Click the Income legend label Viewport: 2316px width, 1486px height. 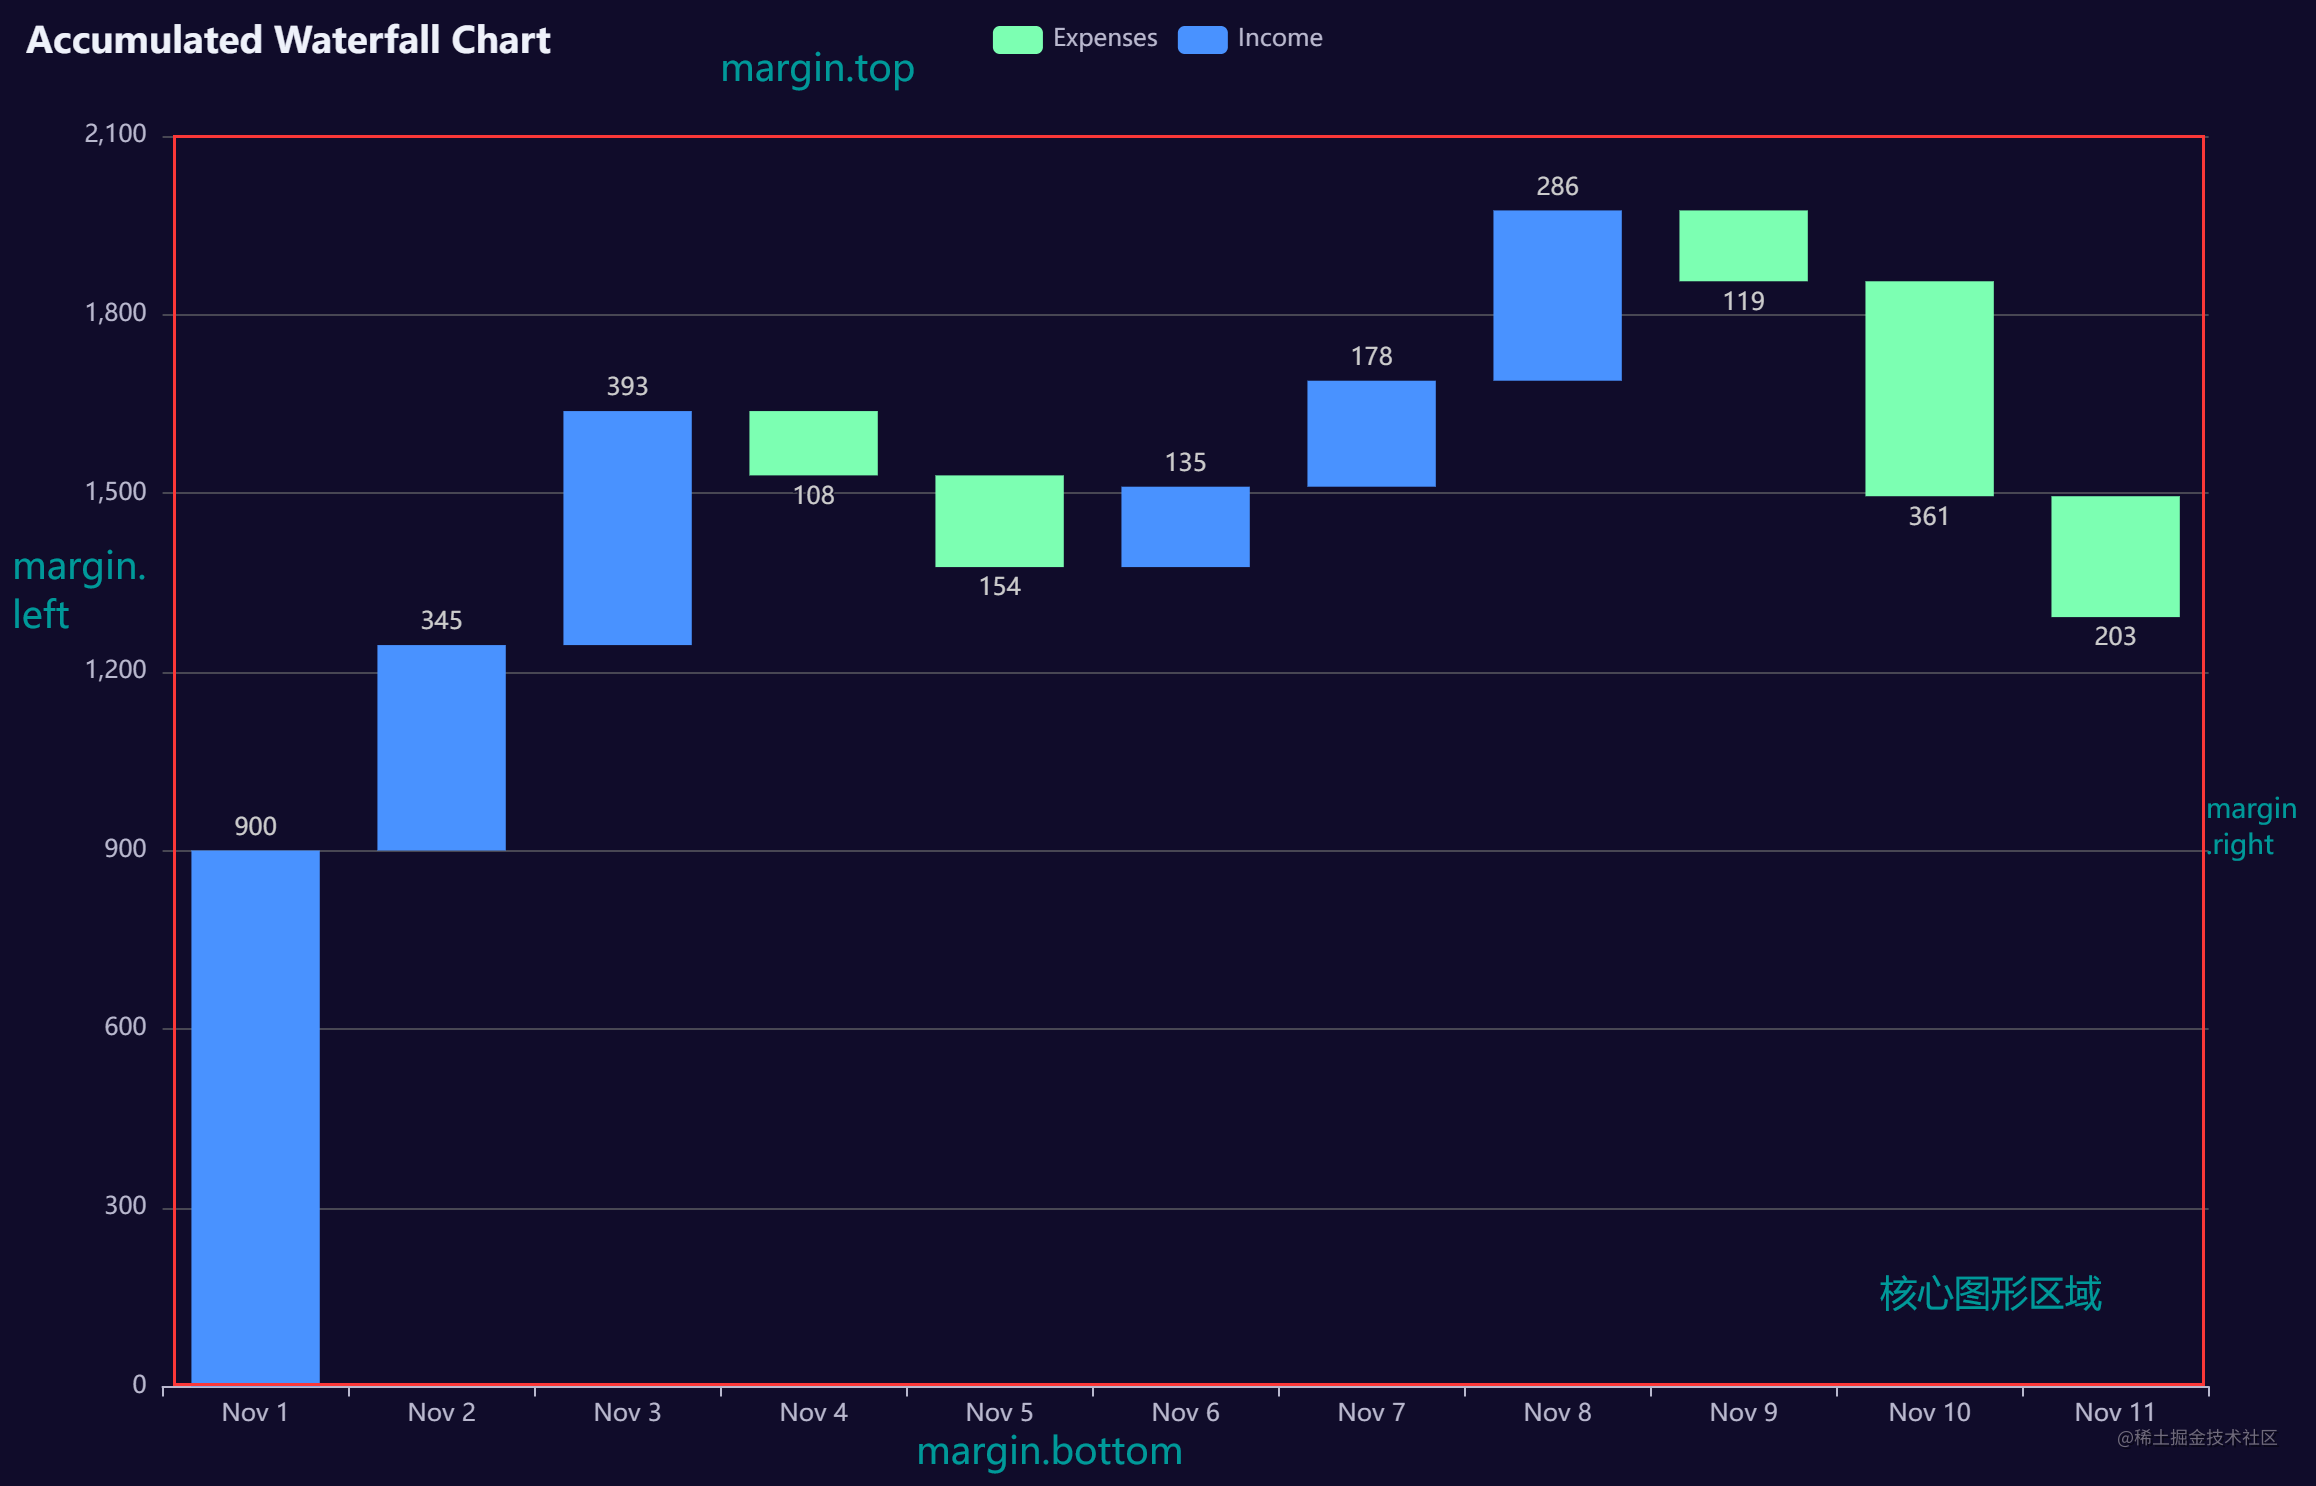[1280, 38]
